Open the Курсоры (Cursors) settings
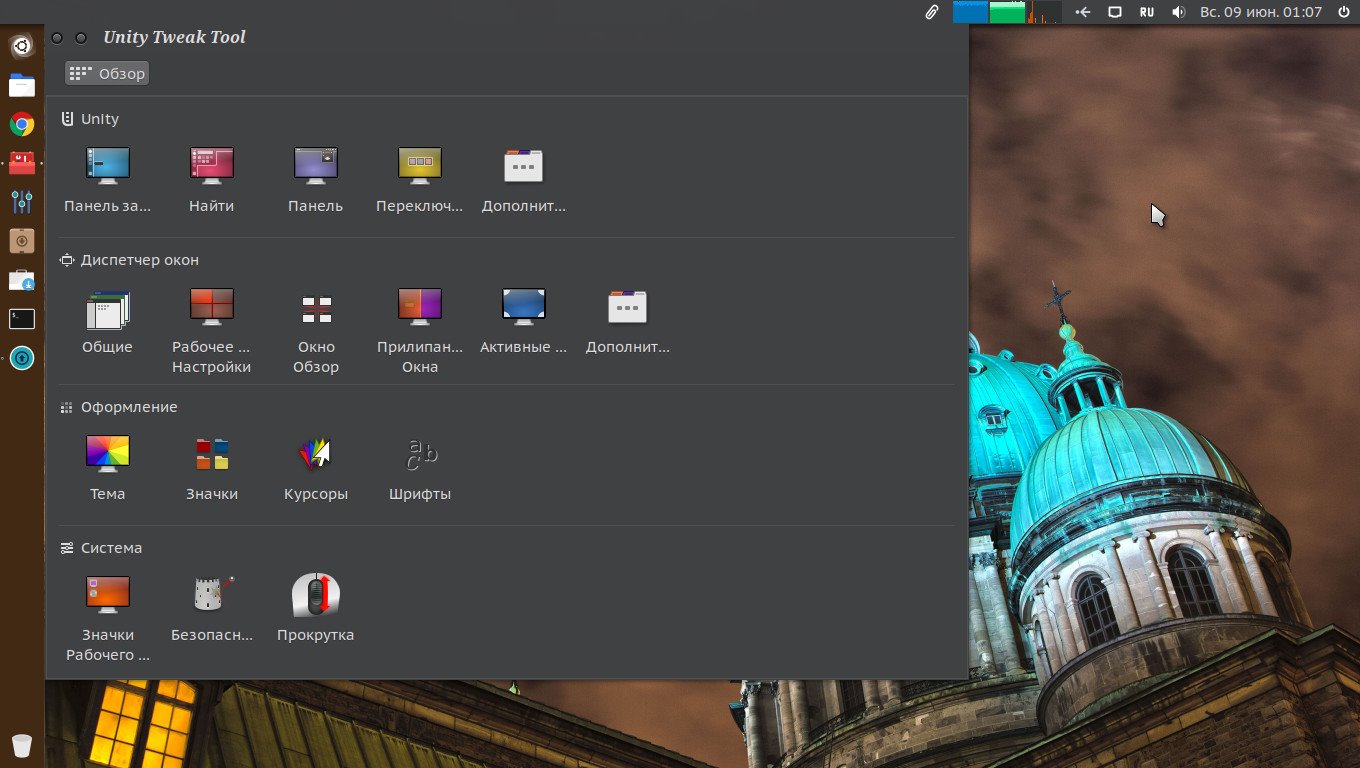This screenshot has width=1360, height=768. coord(315,455)
